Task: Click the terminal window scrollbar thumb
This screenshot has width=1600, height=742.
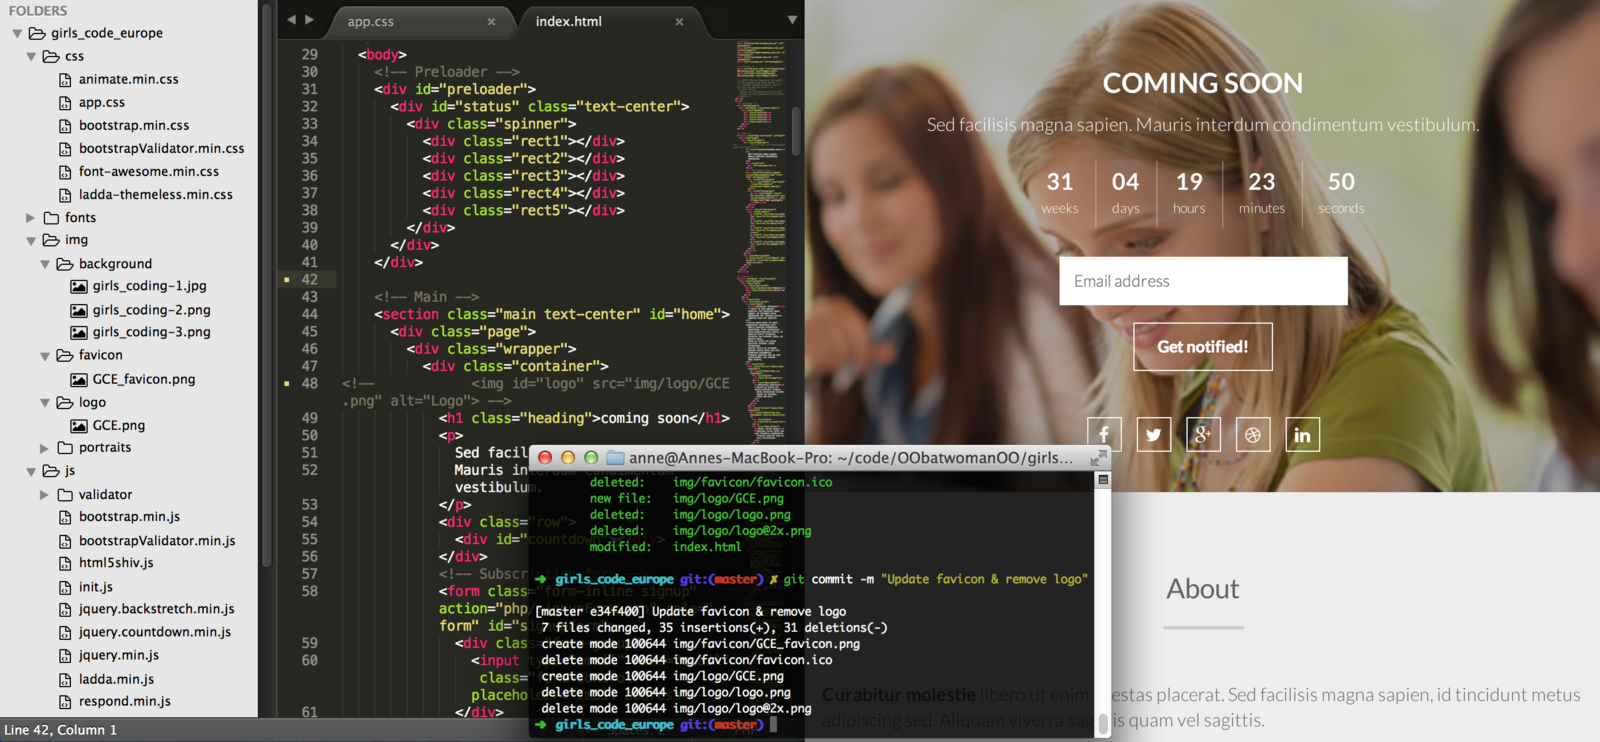Action: (x=1103, y=723)
